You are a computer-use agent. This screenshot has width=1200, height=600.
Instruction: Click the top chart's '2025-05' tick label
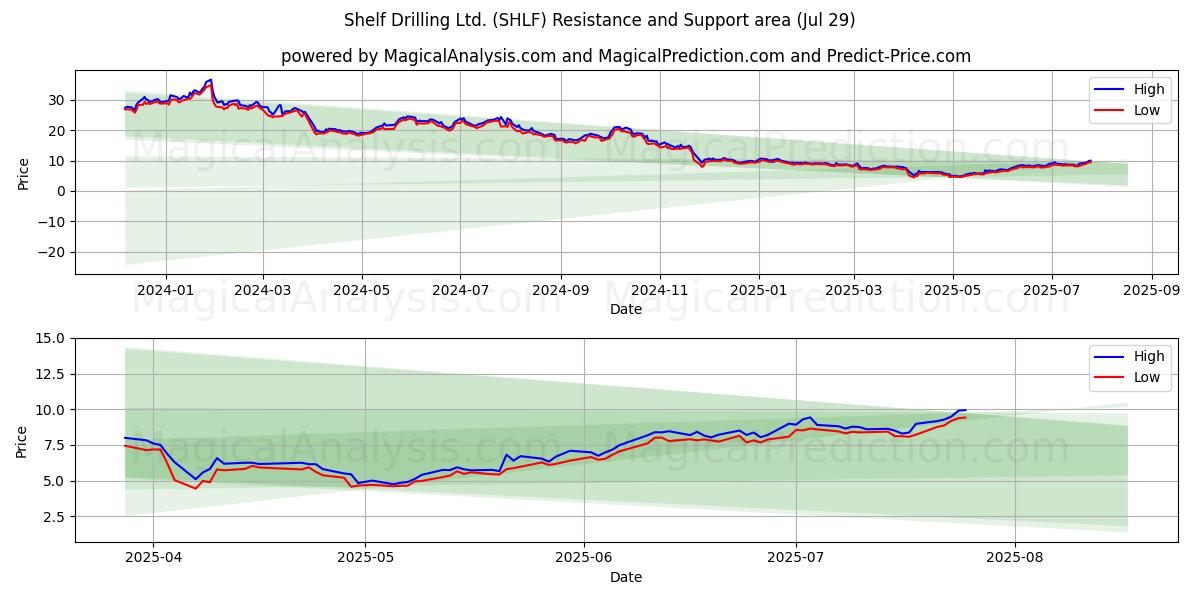[x=953, y=290]
